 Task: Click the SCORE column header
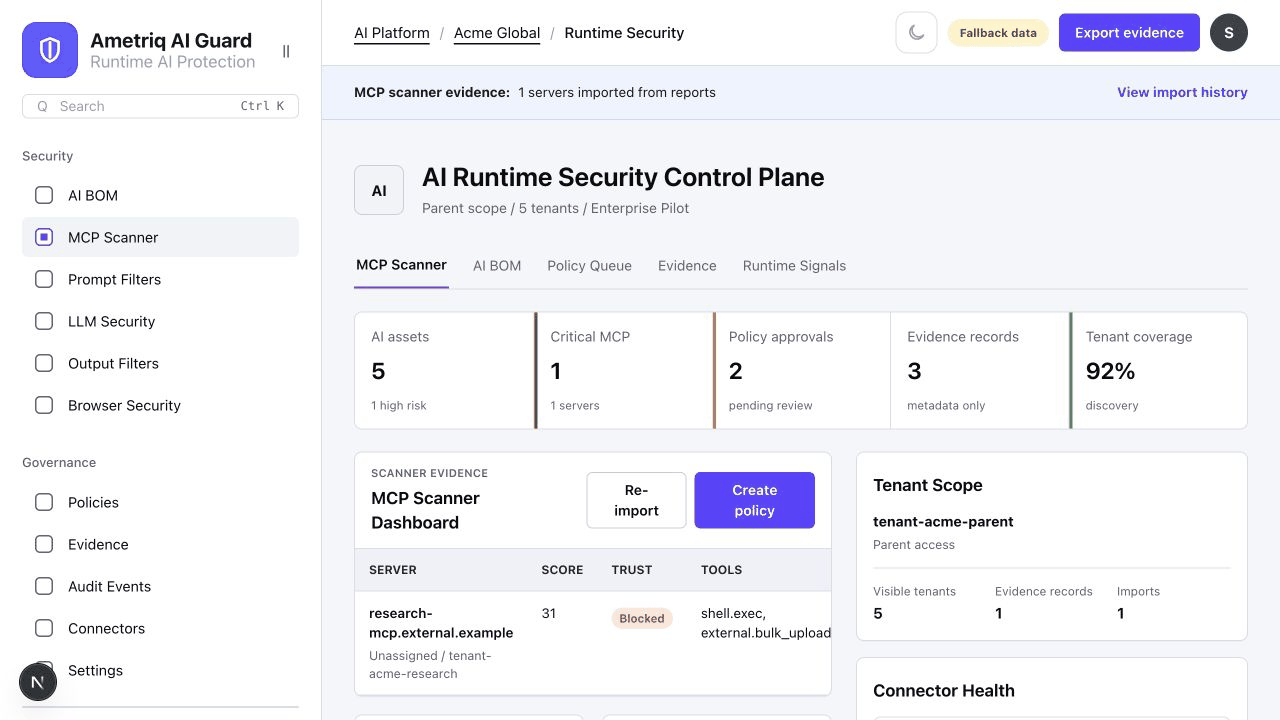[x=562, y=570]
